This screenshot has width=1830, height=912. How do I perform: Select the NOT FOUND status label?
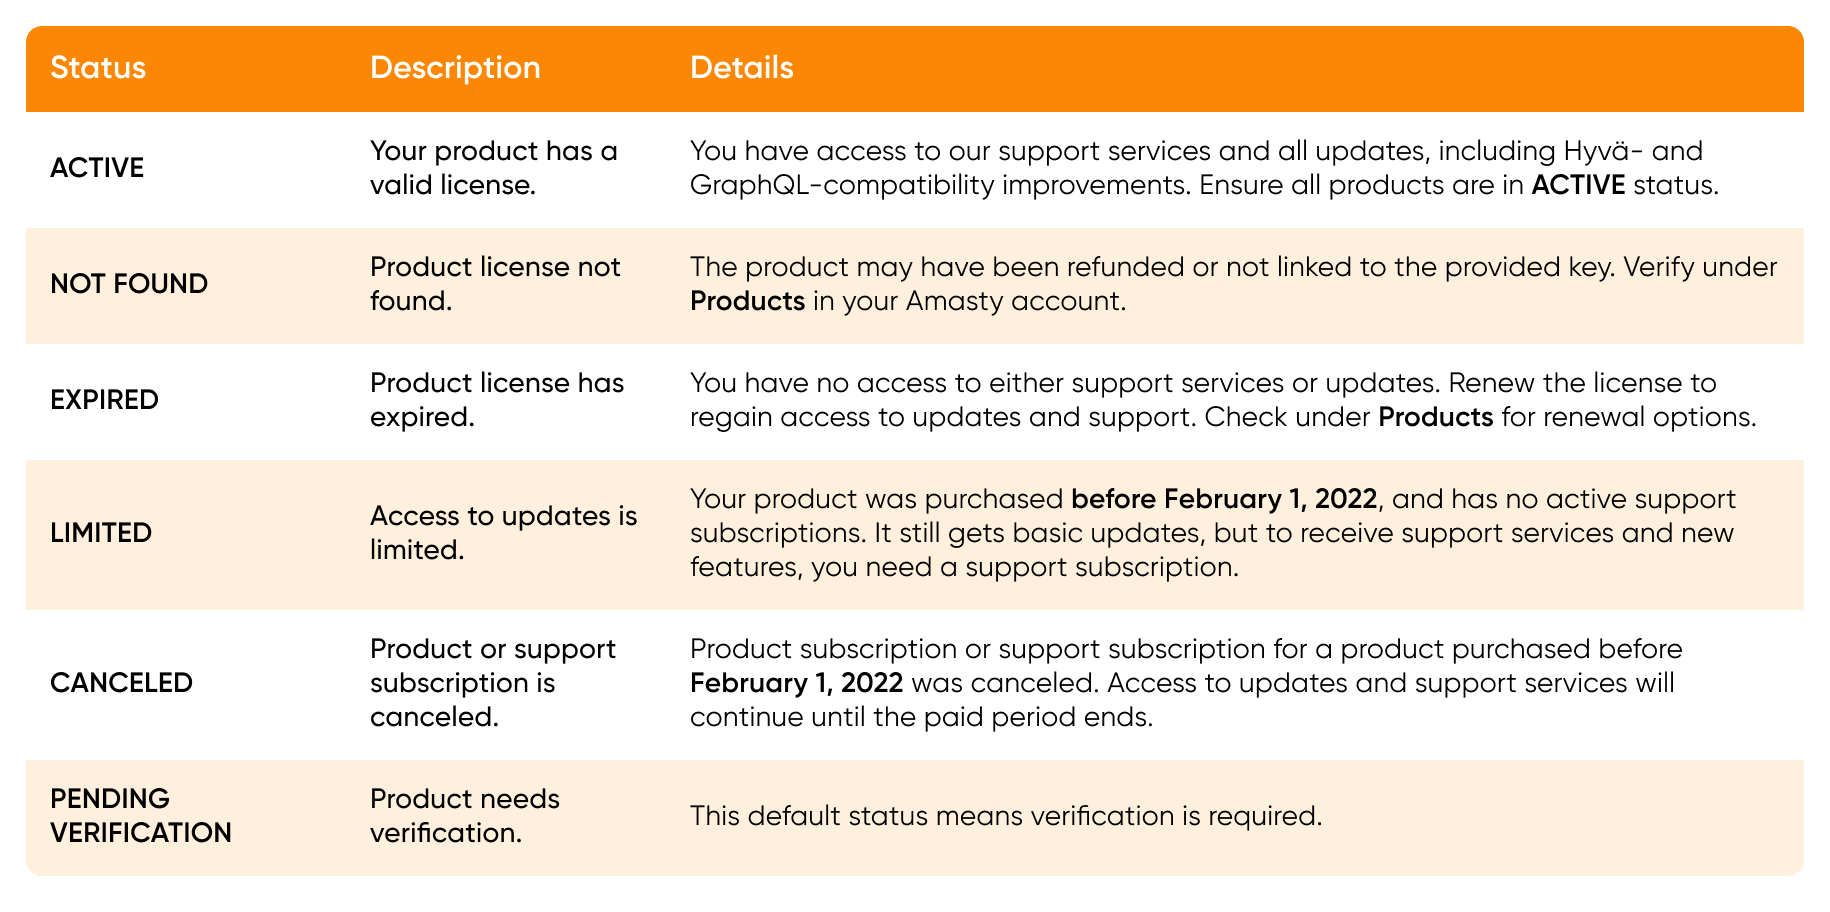coord(129,284)
